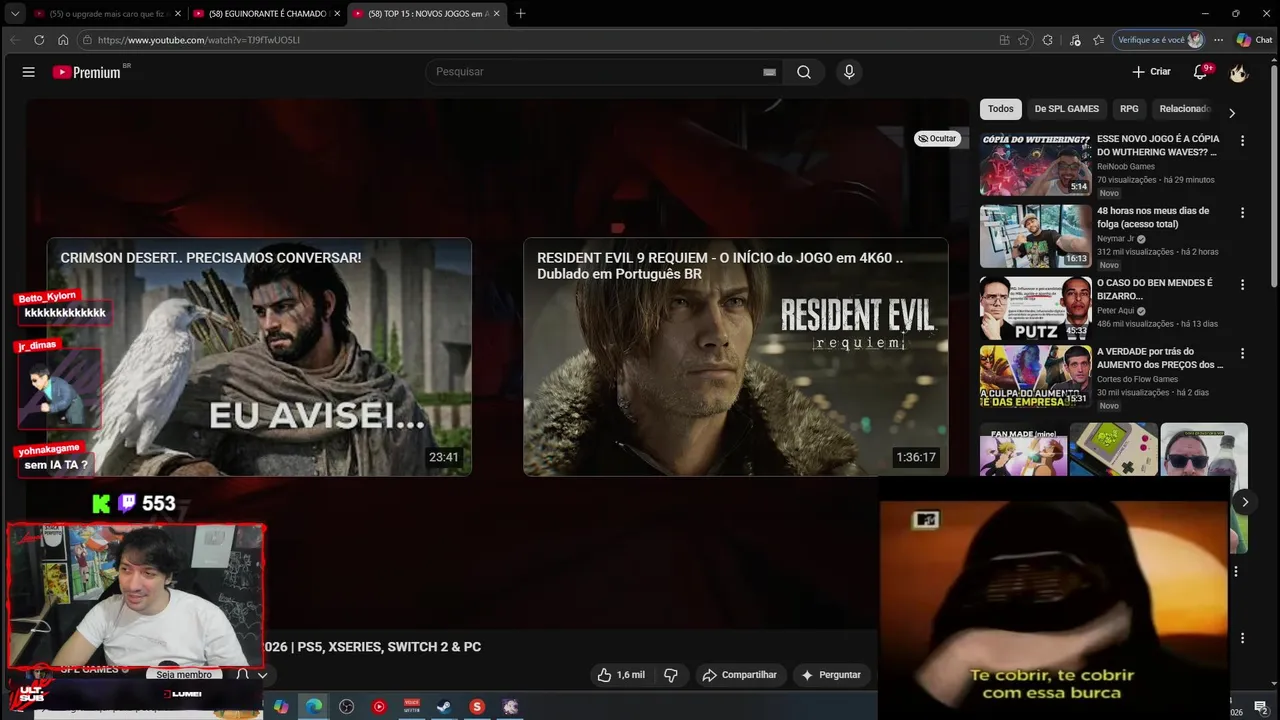Viewport: 1280px width, 720px height.
Task: Open Voicemeeter from the taskbar
Action: click(x=411, y=707)
